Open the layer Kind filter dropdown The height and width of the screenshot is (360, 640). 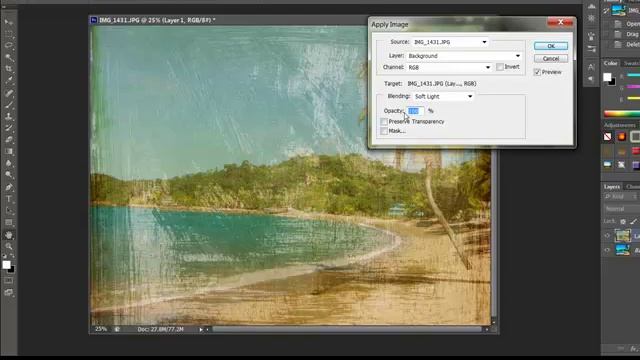point(622,197)
